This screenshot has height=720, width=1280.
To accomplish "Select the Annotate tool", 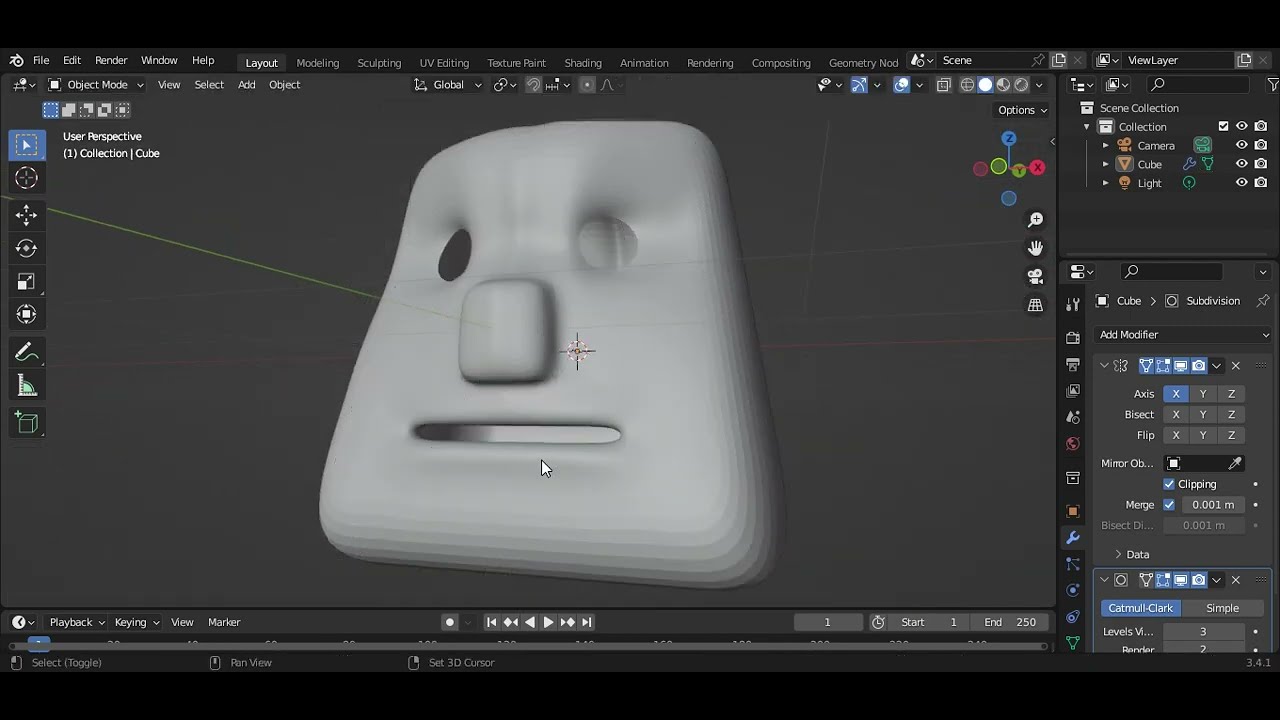I will pos(26,352).
